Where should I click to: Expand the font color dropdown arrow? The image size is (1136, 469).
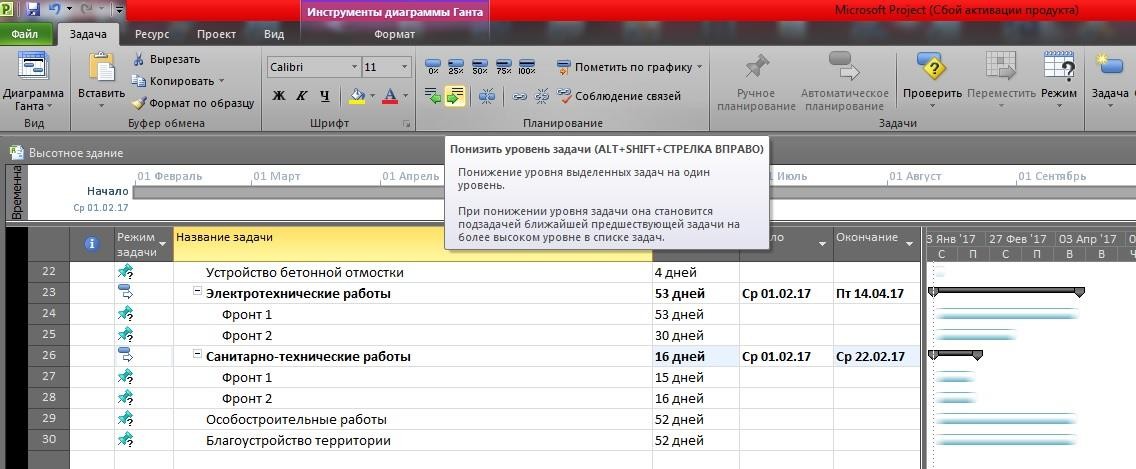click(406, 96)
